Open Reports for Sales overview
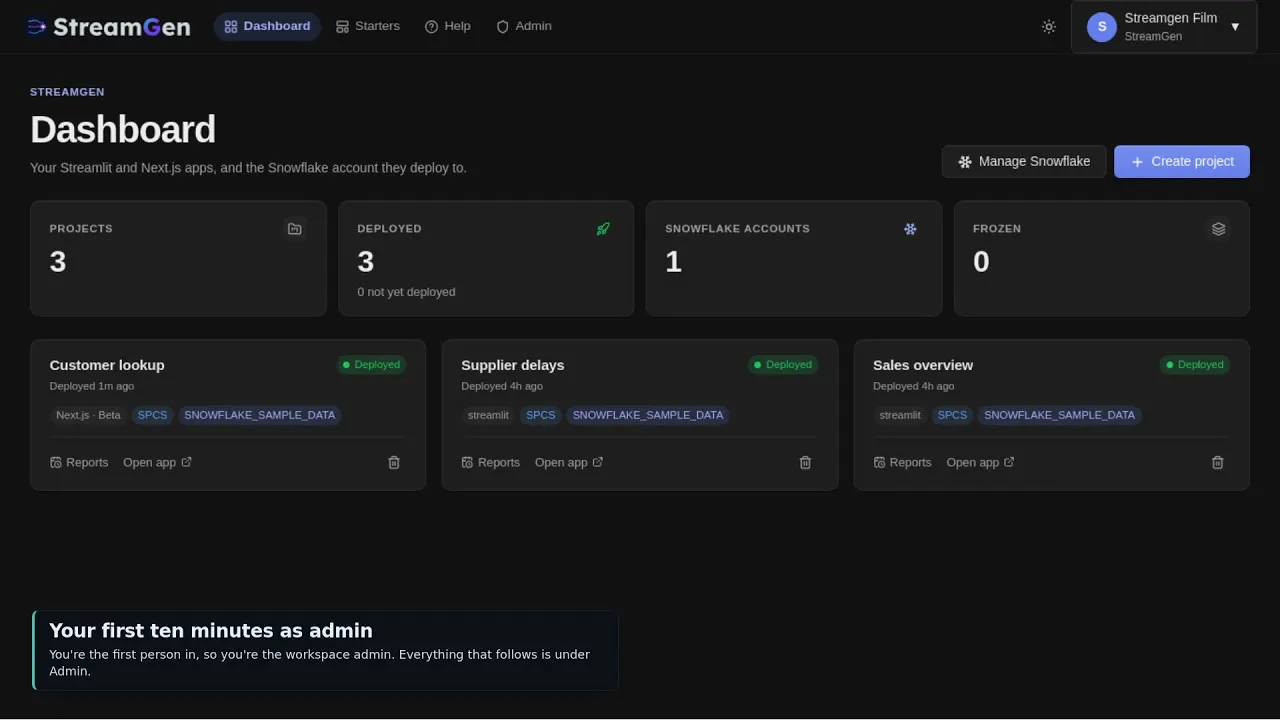The width and height of the screenshot is (1280, 720). [903, 462]
